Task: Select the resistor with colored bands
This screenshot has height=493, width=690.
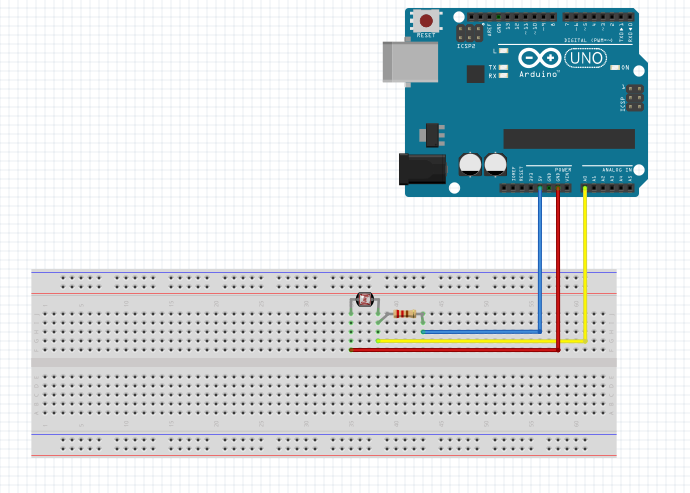Action: pos(404,314)
